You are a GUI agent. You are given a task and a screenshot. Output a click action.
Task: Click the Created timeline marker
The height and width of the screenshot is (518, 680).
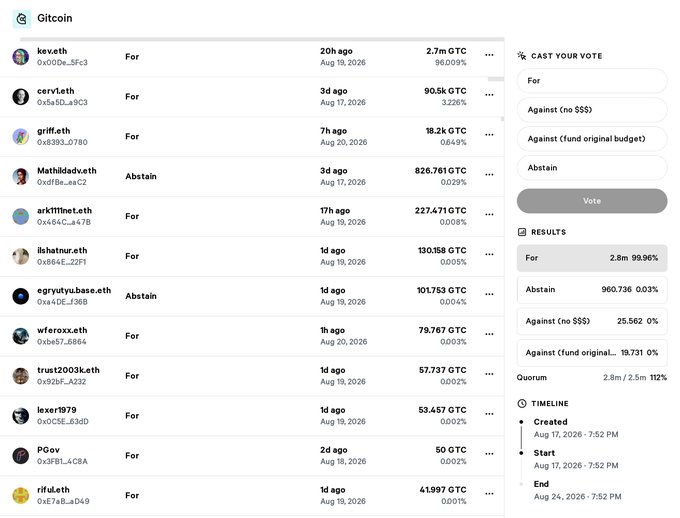click(x=521, y=422)
